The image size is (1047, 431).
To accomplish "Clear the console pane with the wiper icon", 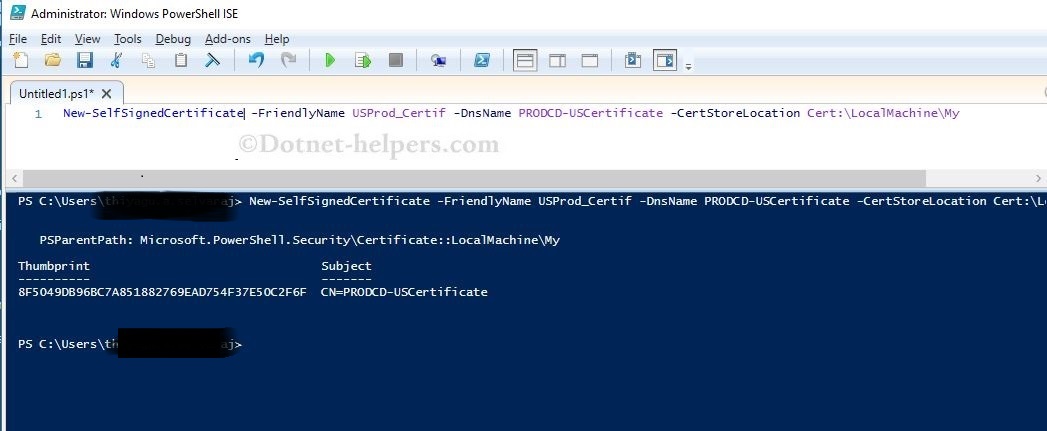I will point(212,60).
